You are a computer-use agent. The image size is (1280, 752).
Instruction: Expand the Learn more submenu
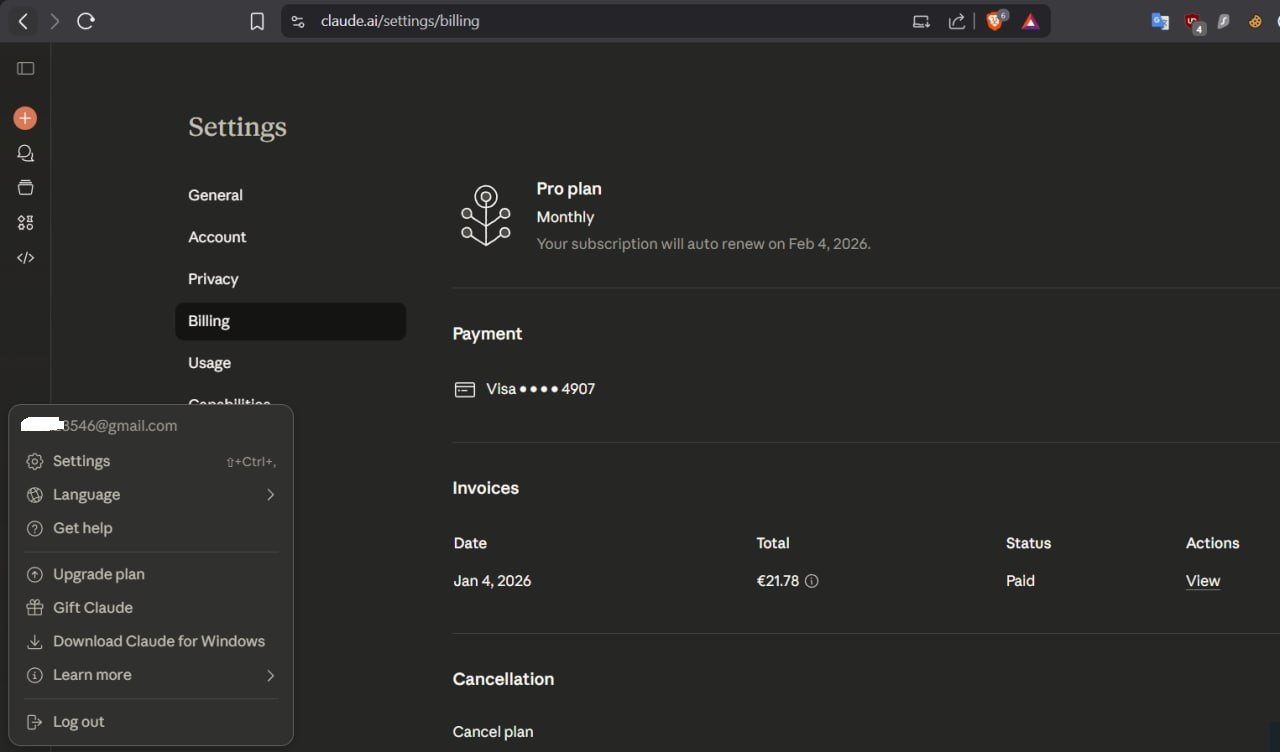point(151,675)
